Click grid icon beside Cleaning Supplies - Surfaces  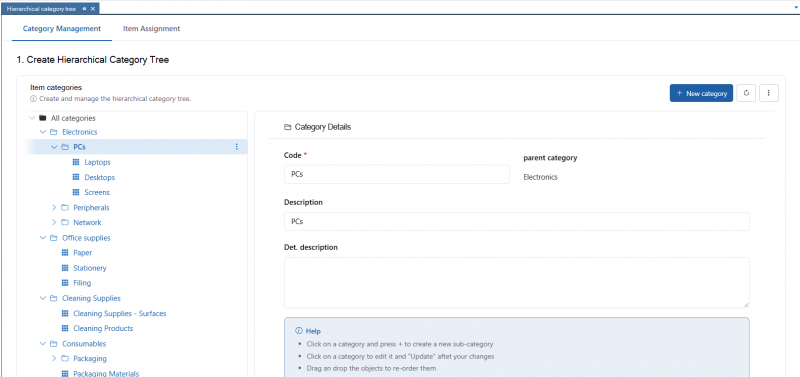(x=65, y=313)
